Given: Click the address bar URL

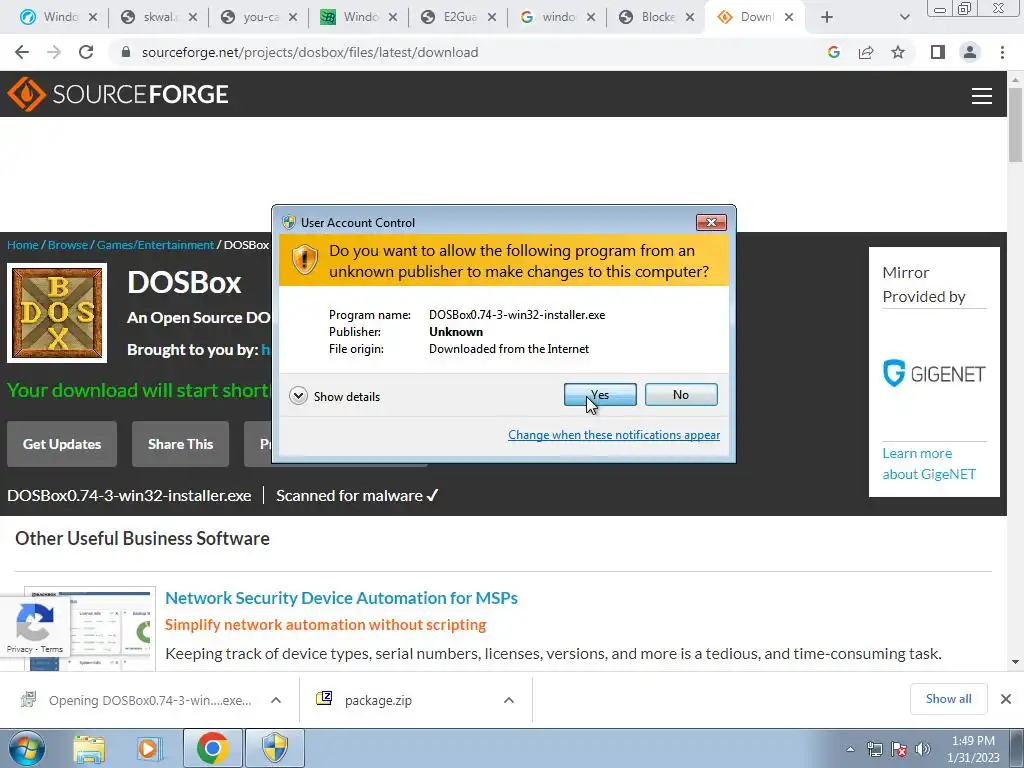Looking at the screenshot, I should [310, 52].
